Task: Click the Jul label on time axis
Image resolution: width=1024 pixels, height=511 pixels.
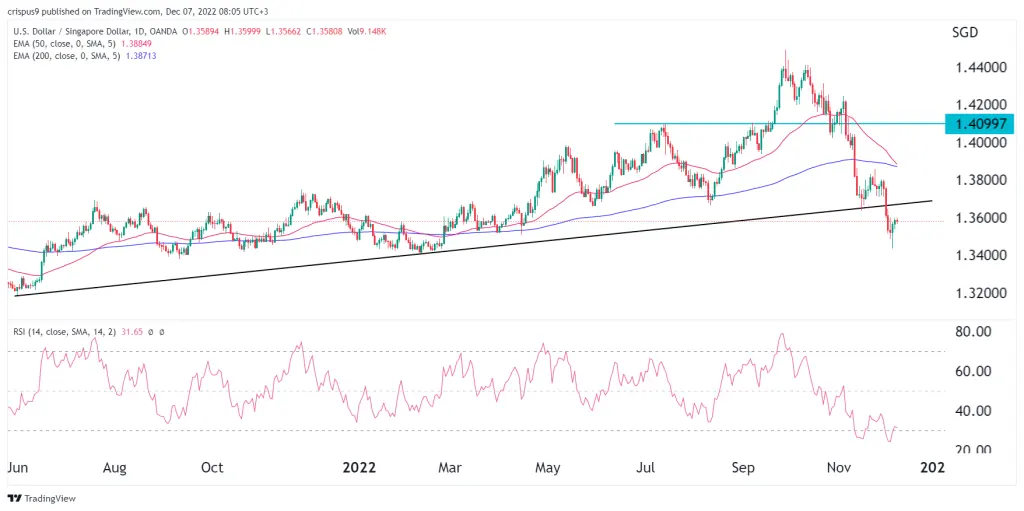Action: tap(647, 468)
